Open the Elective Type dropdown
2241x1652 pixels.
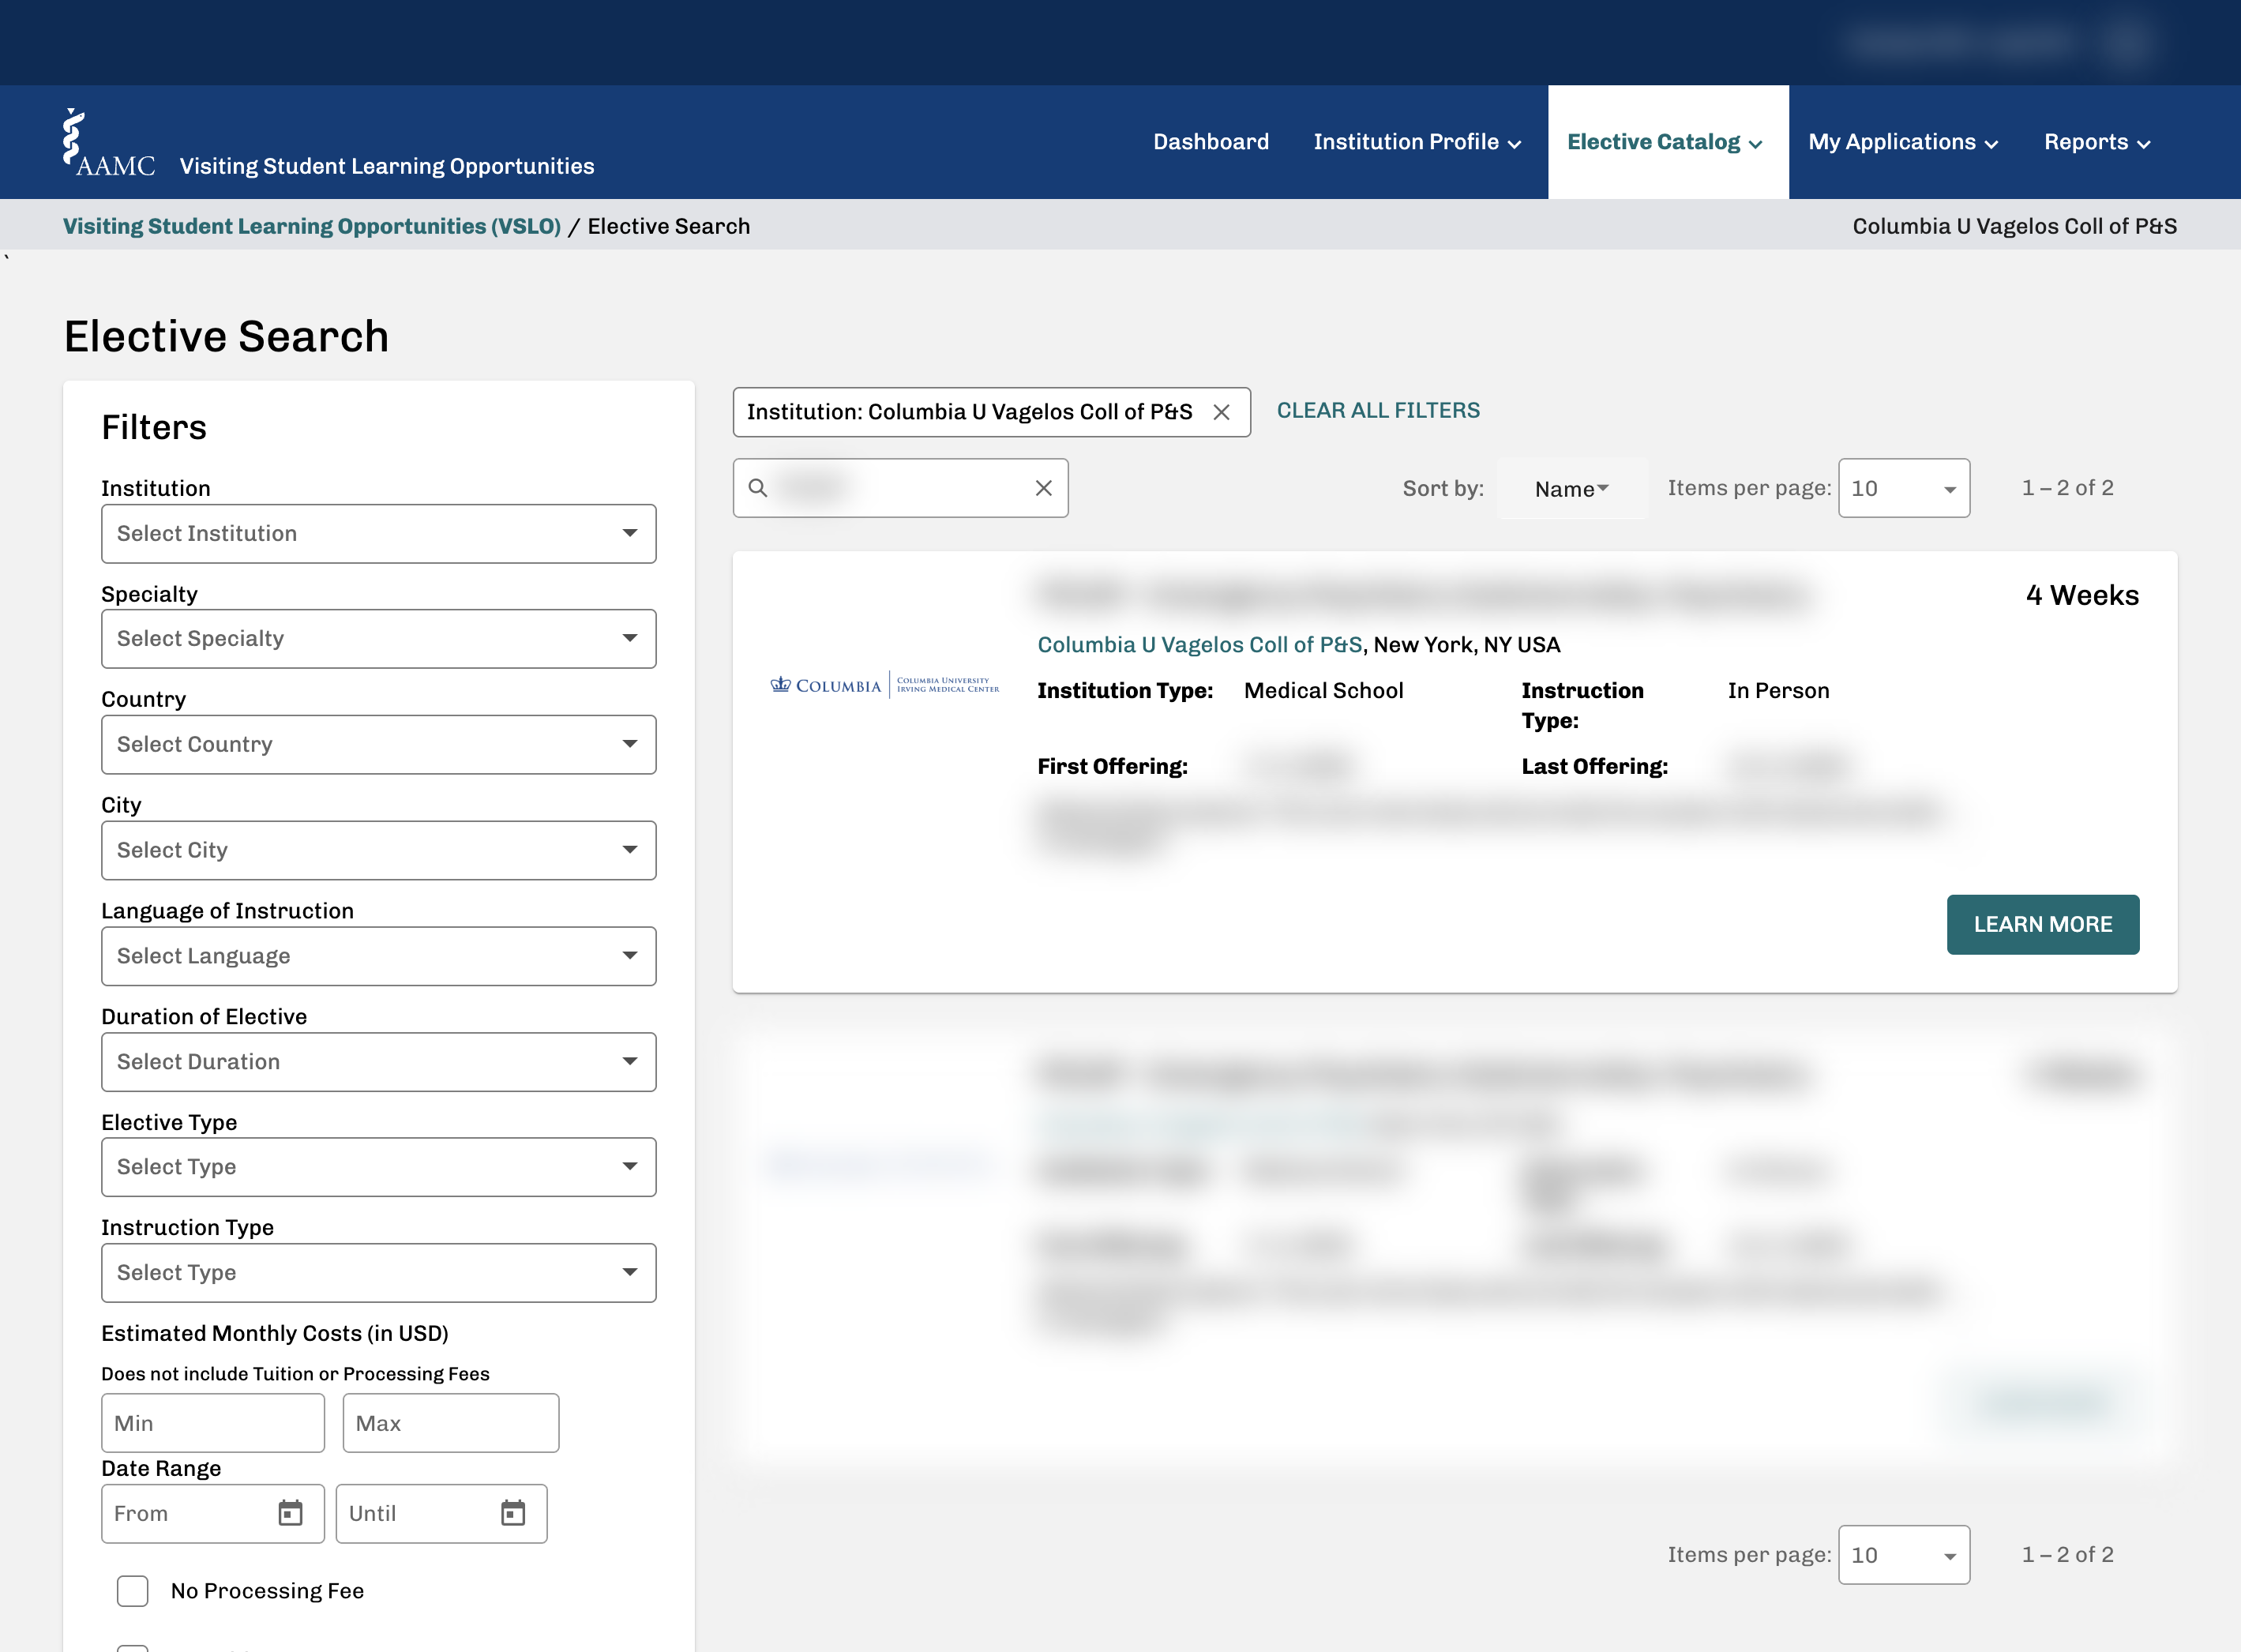(x=378, y=1167)
